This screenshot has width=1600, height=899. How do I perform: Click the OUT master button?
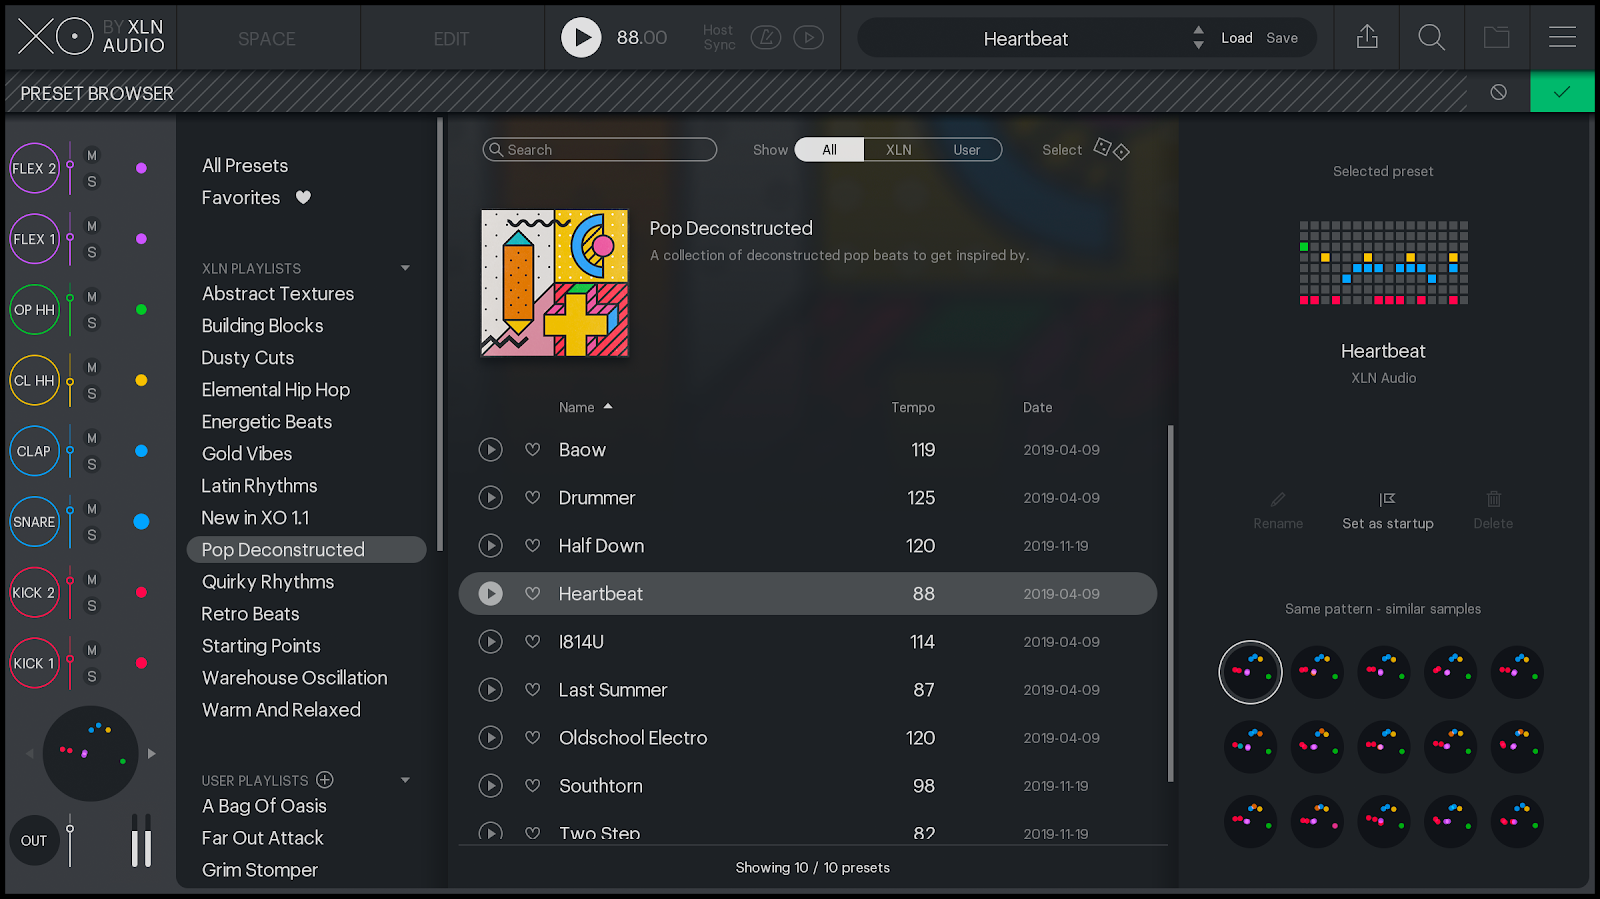tap(34, 841)
